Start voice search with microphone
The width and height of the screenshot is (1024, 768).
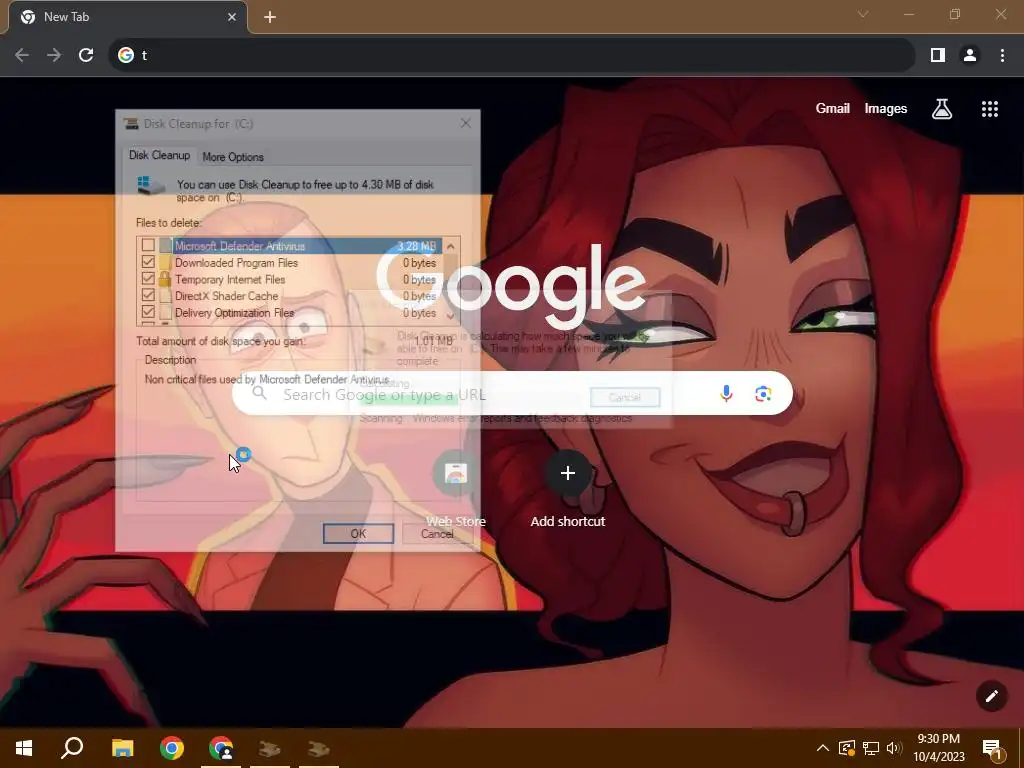point(726,393)
